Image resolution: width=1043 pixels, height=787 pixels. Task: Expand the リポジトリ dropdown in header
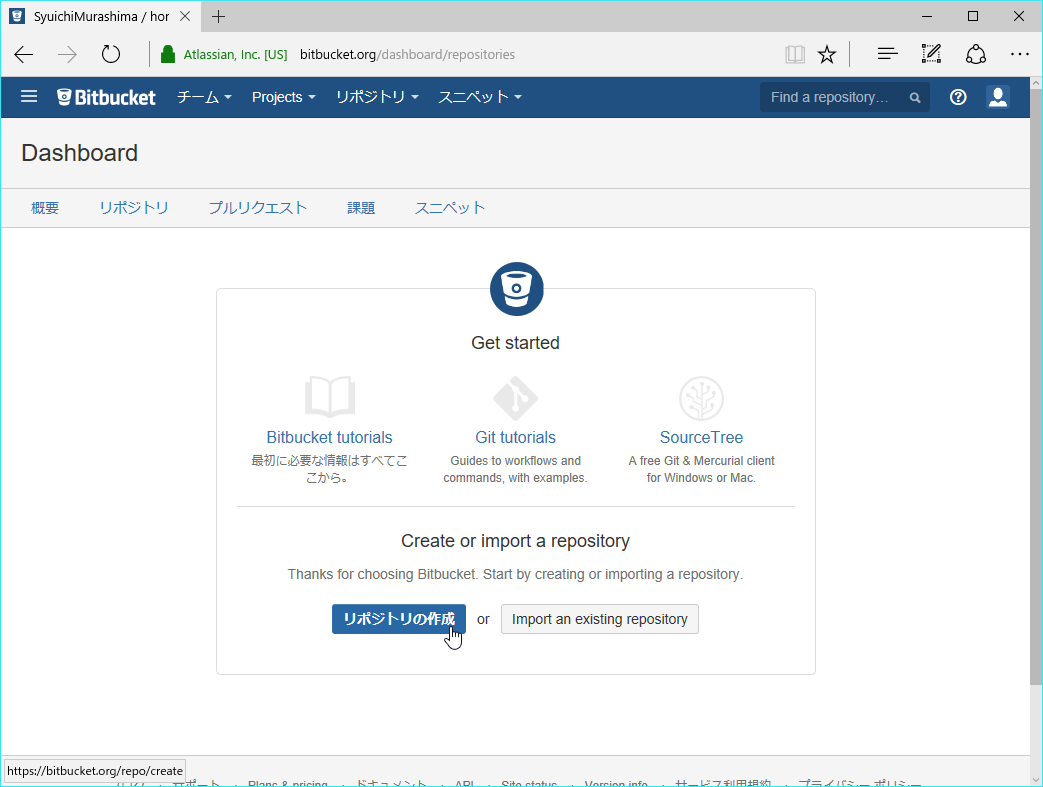click(377, 97)
